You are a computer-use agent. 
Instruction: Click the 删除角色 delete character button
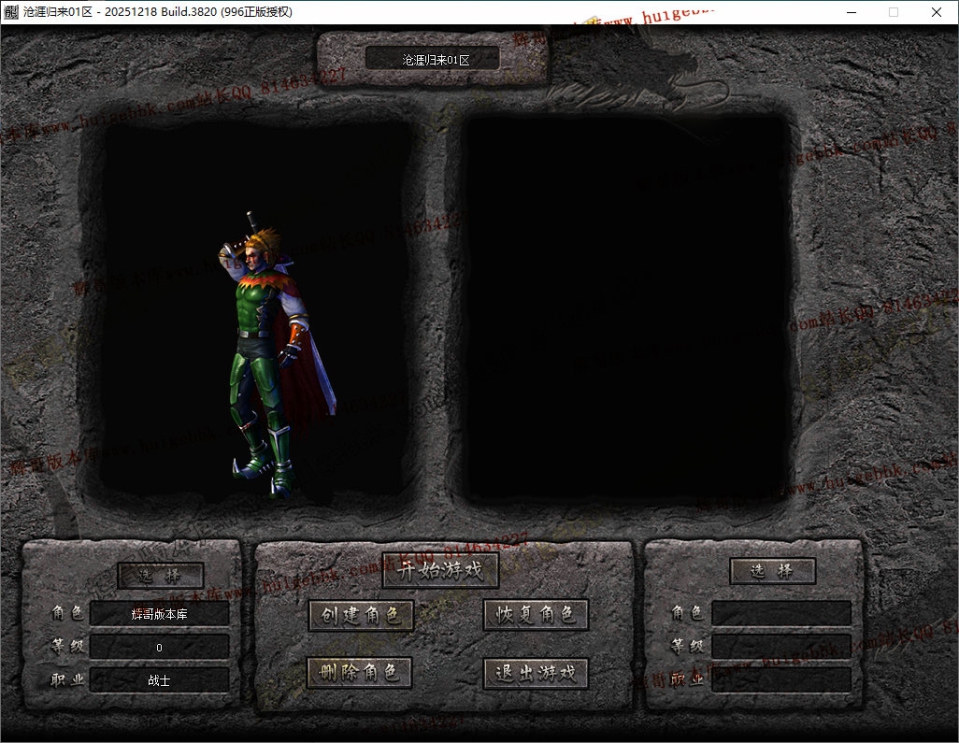click(x=359, y=673)
